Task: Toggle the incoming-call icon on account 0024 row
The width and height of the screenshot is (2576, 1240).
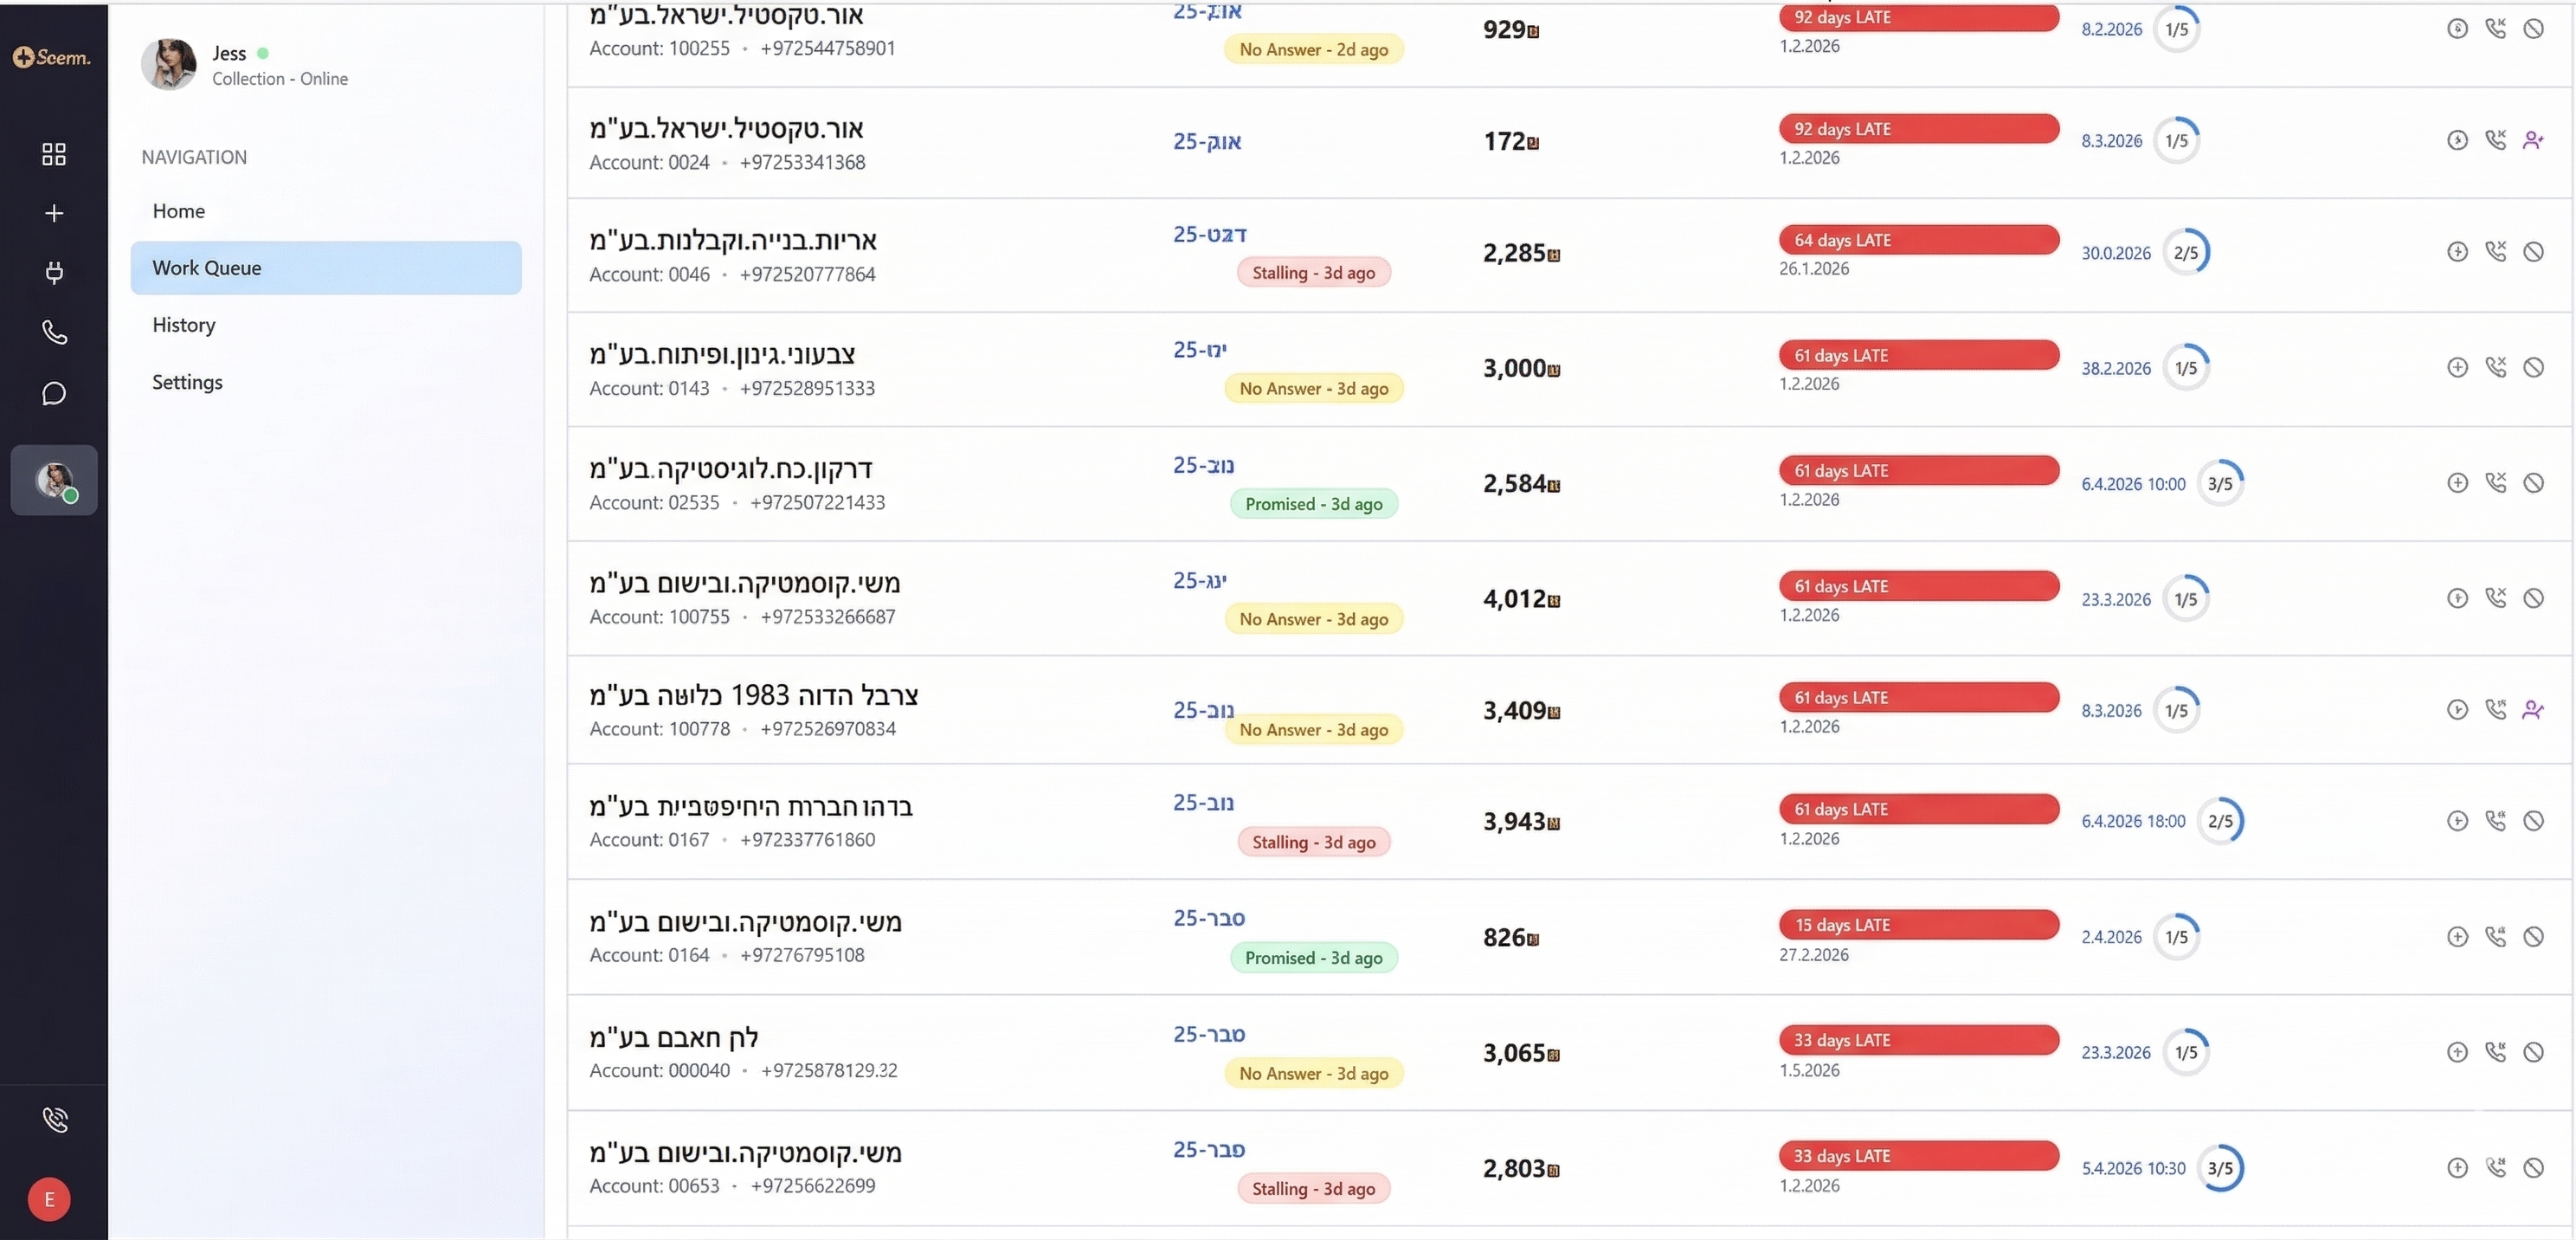Action: pyautogui.click(x=2496, y=140)
